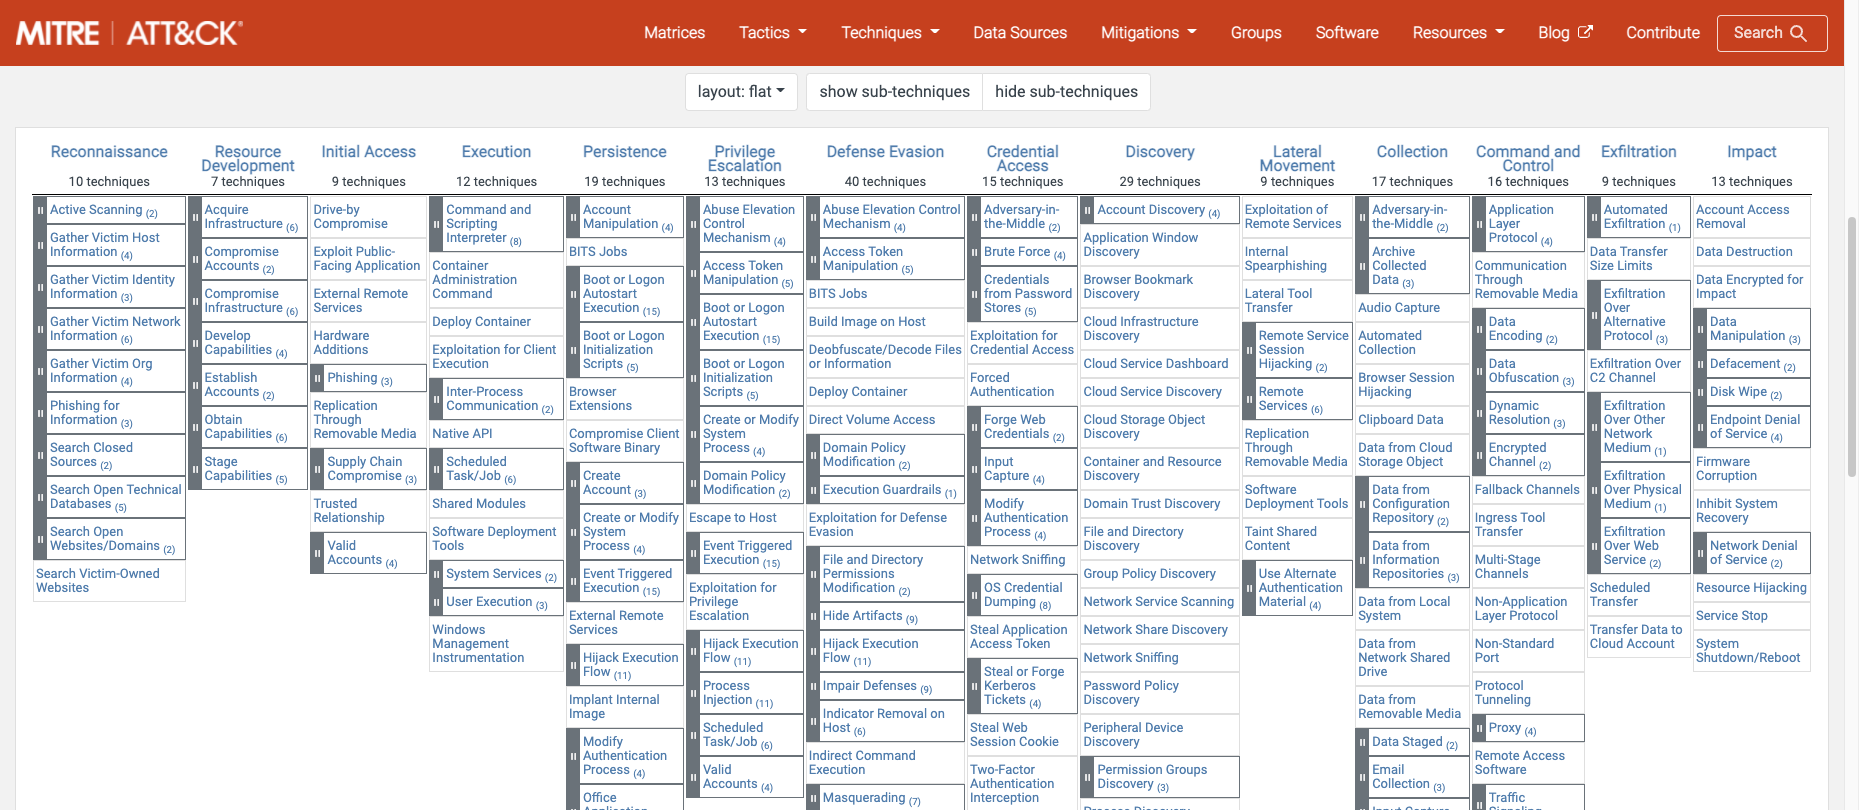Click the handle beside Create Account

tap(574, 483)
